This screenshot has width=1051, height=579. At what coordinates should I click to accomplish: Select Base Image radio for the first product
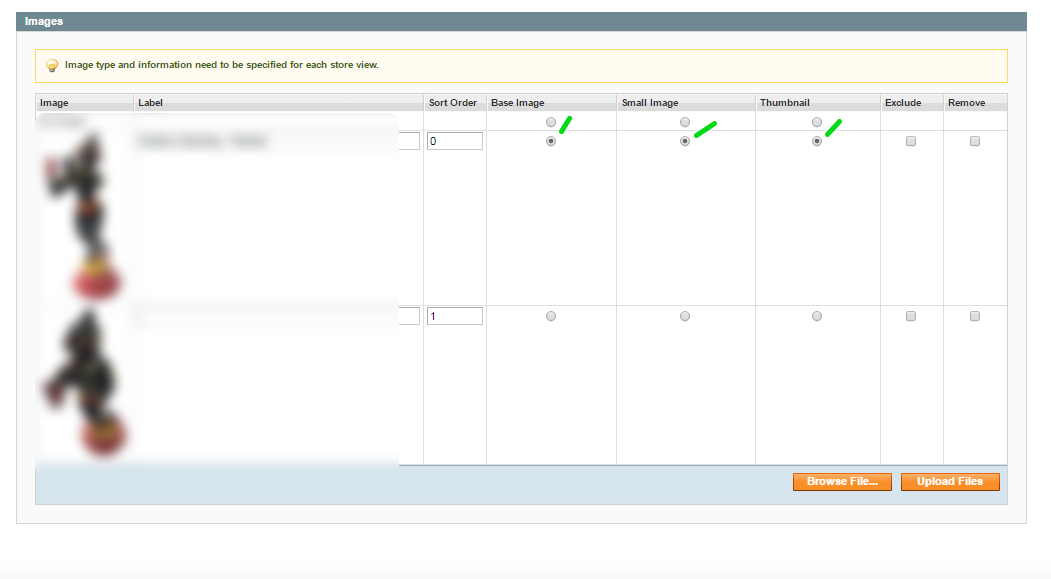click(550, 141)
